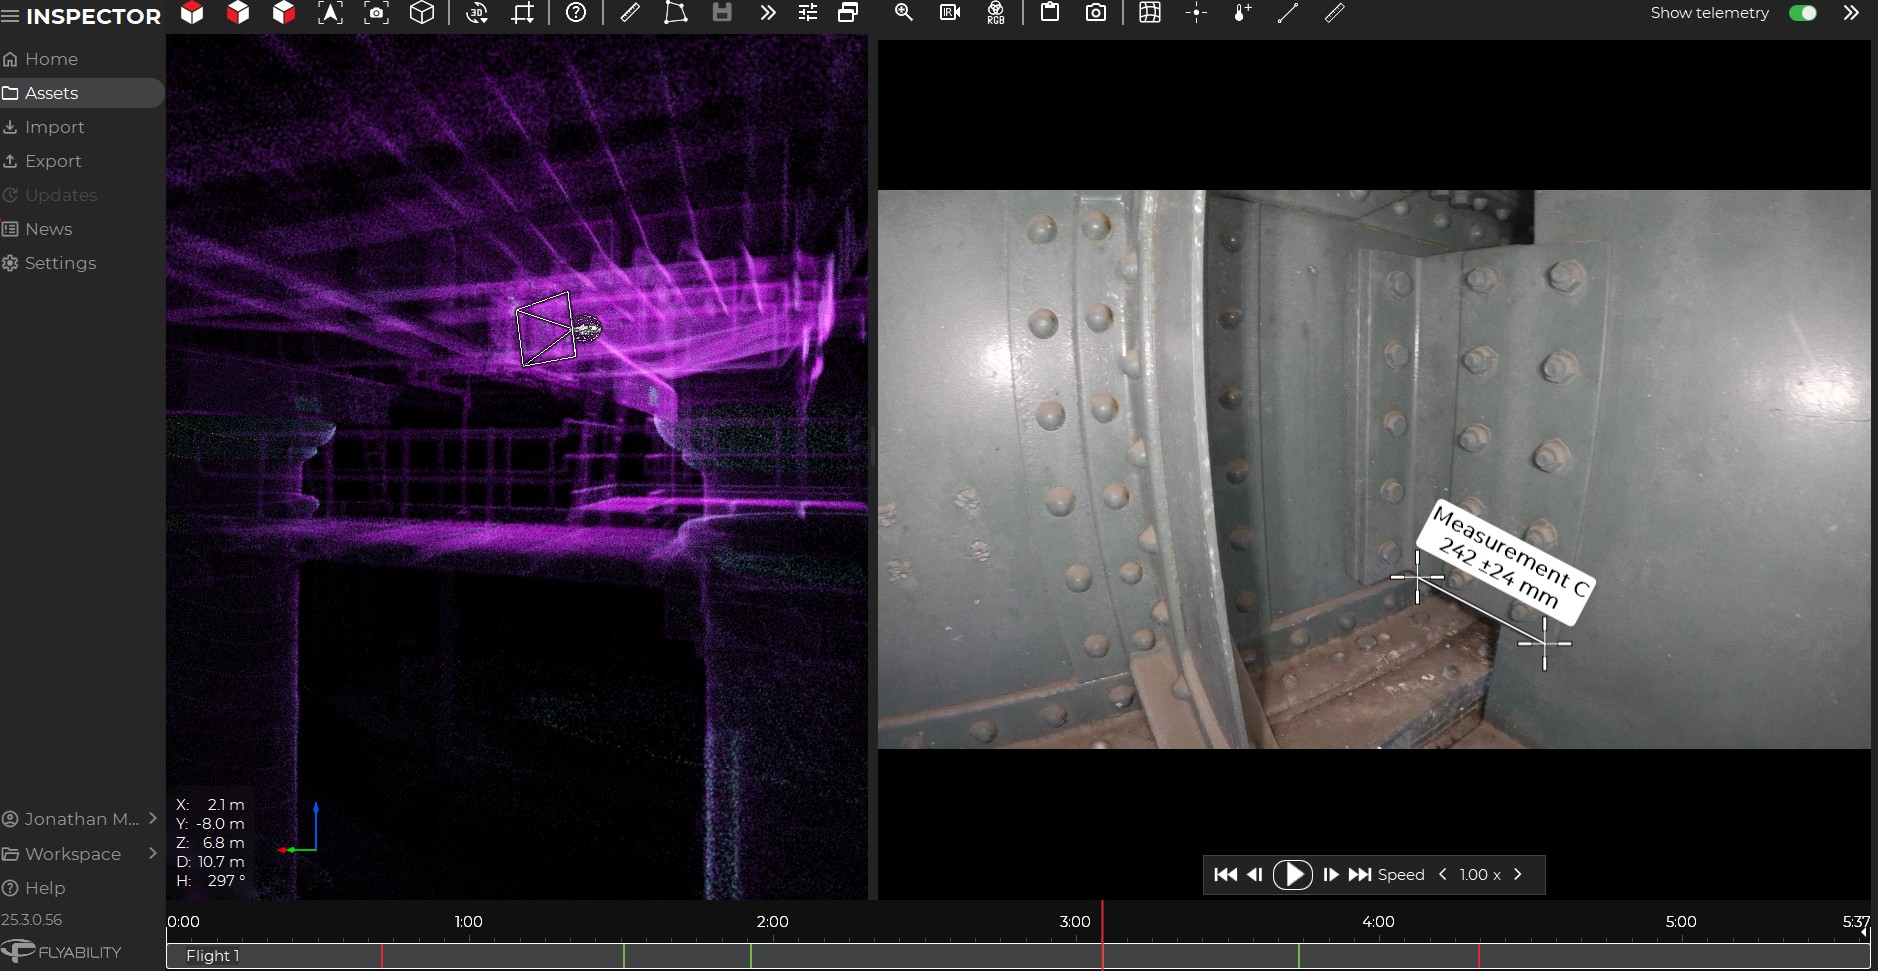Image resolution: width=1878 pixels, height=971 pixels.
Task: Add a temperature measurement point
Action: pos(1242,13)
